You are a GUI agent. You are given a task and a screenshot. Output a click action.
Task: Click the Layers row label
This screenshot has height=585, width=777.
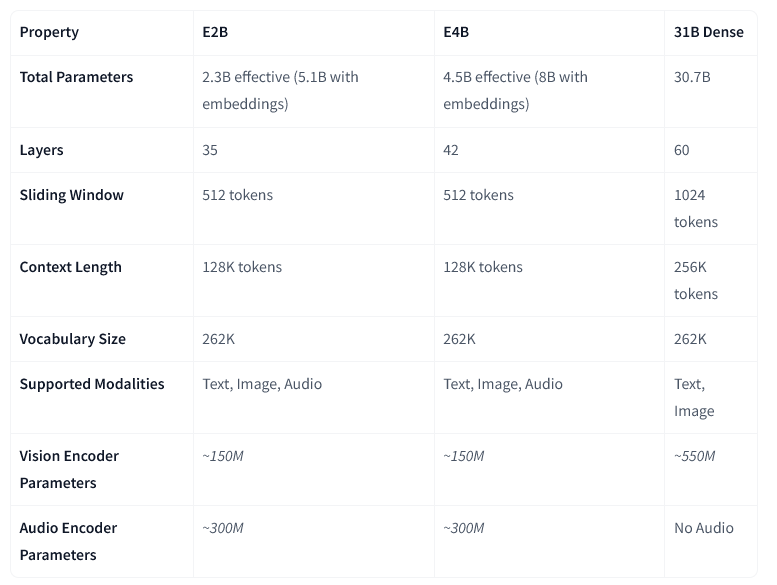[x=41, y=150]
